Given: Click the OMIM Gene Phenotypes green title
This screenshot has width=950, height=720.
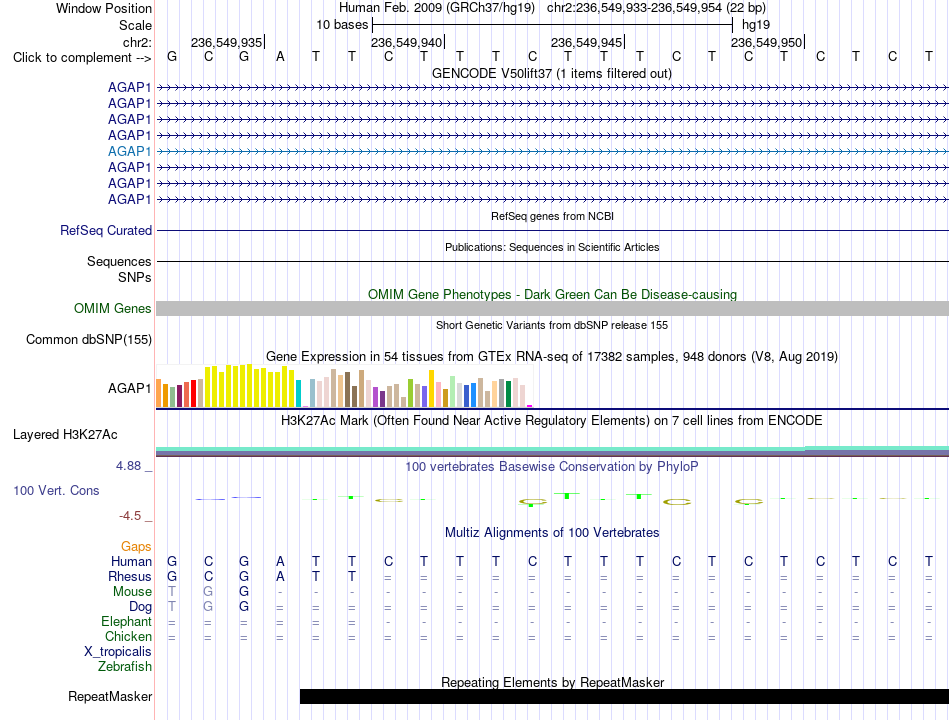Looking at the screenshot, I should click(x=553, y=295).
